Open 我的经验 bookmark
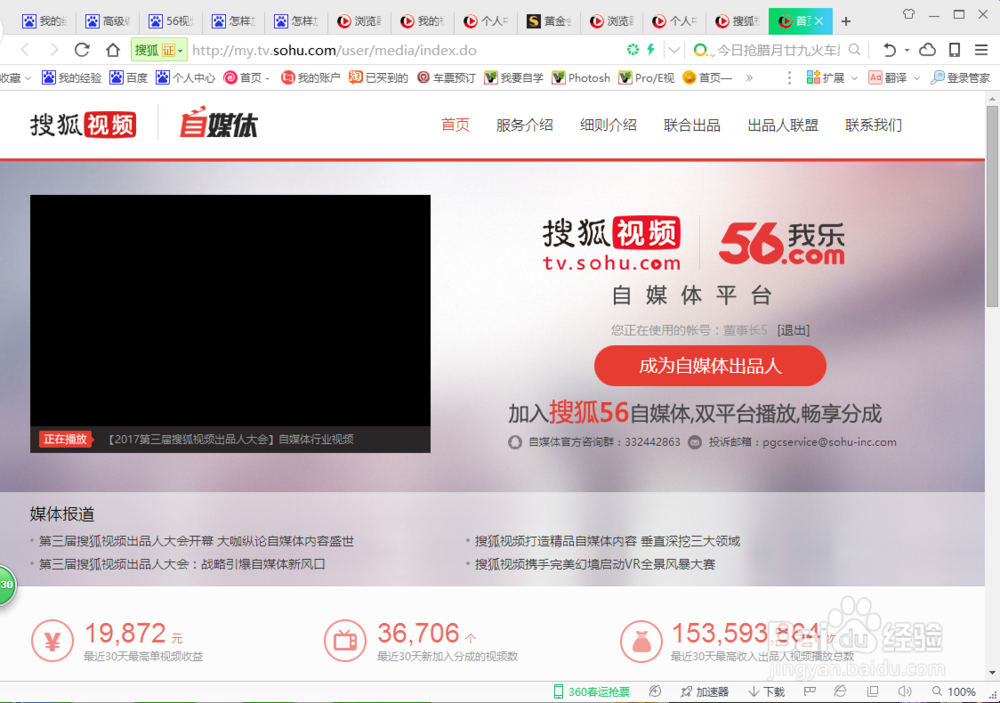The width and height of the screenshot is (1000, 703). pyautogui.click(x=71, y=78)
